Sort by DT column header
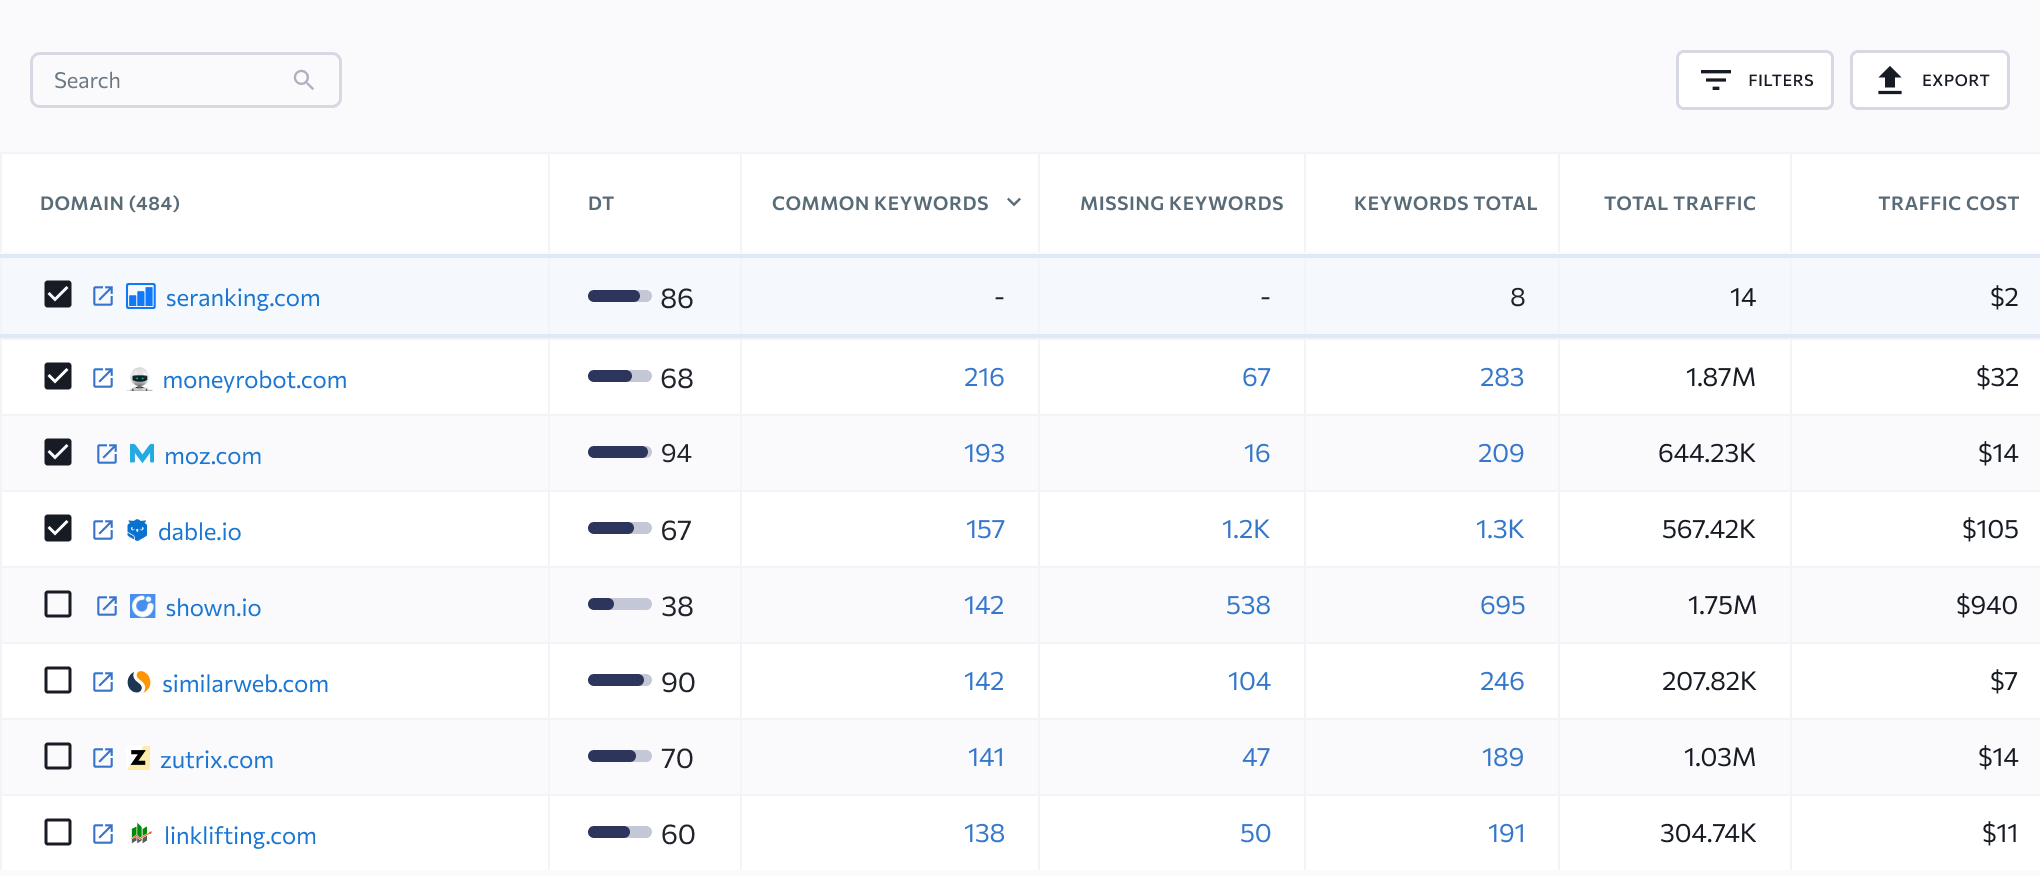 coord(601,203)
